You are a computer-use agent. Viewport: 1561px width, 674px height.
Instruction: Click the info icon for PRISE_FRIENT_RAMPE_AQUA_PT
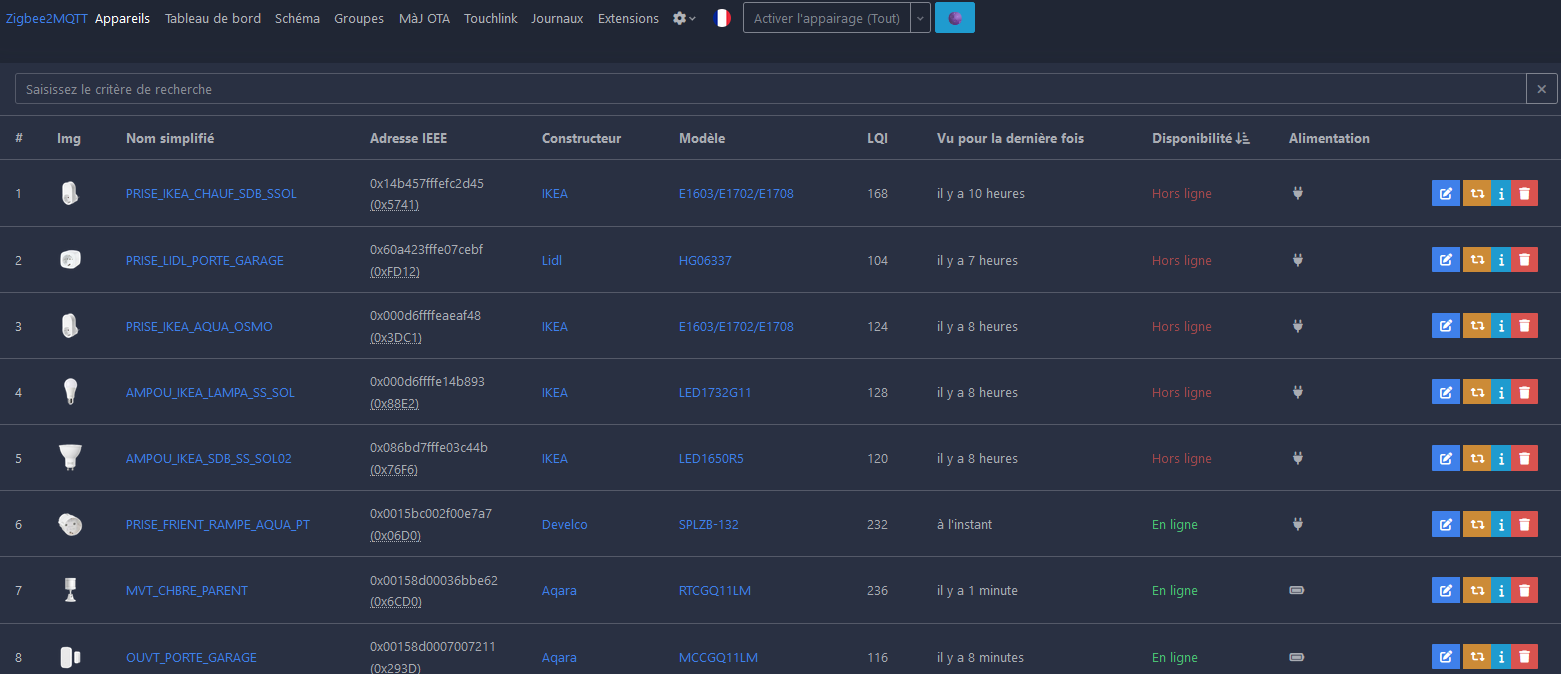1501,524
